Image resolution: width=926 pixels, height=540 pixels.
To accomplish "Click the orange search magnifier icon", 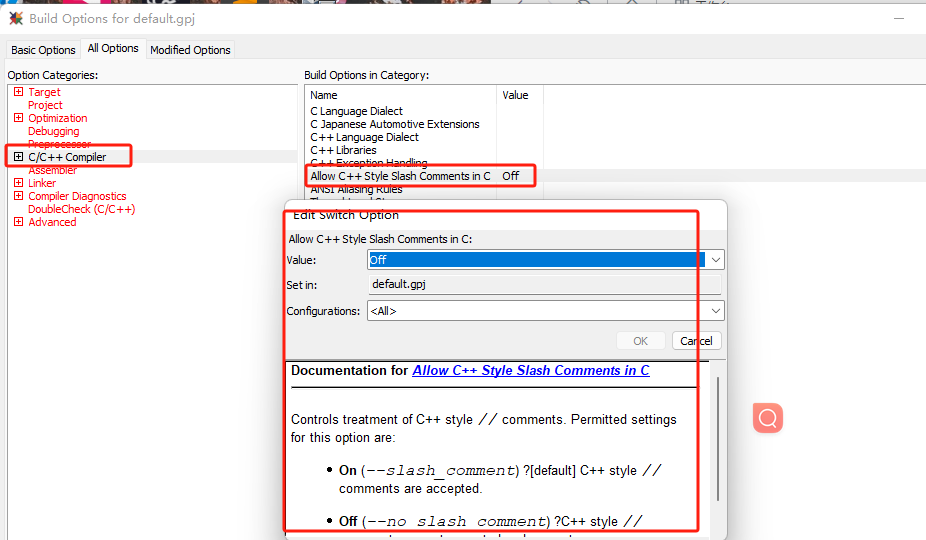I will [x=768, y=418].
